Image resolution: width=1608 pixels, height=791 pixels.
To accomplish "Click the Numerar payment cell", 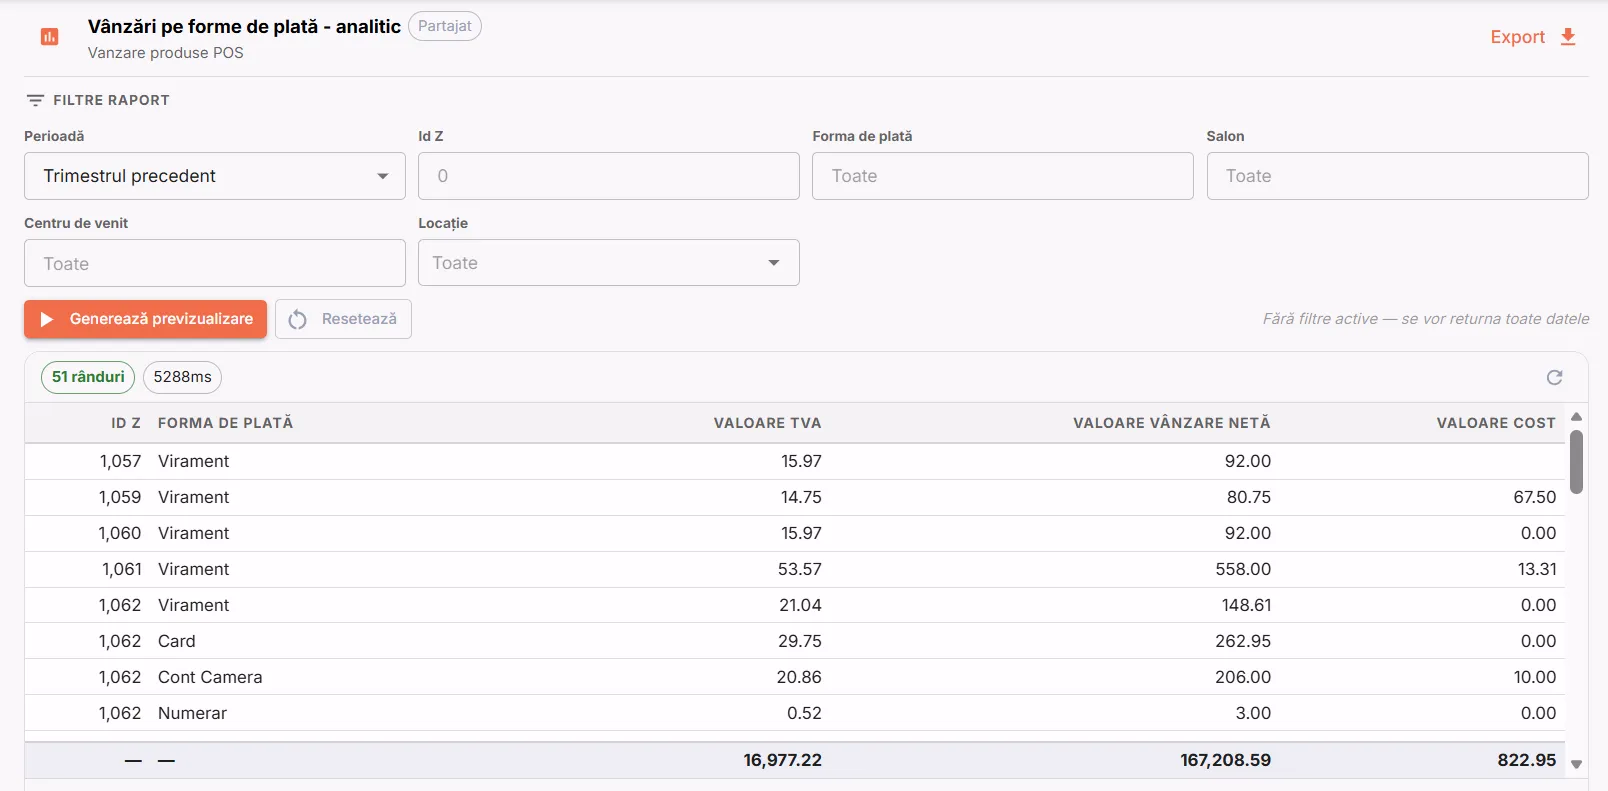I will pos(192,713).
